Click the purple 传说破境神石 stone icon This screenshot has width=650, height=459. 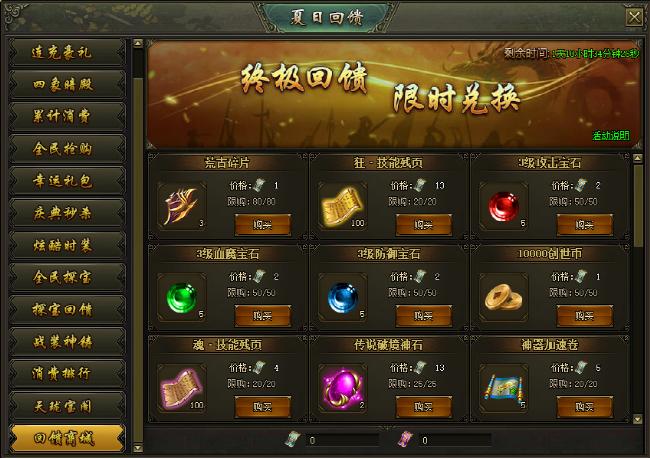point(343,389)
